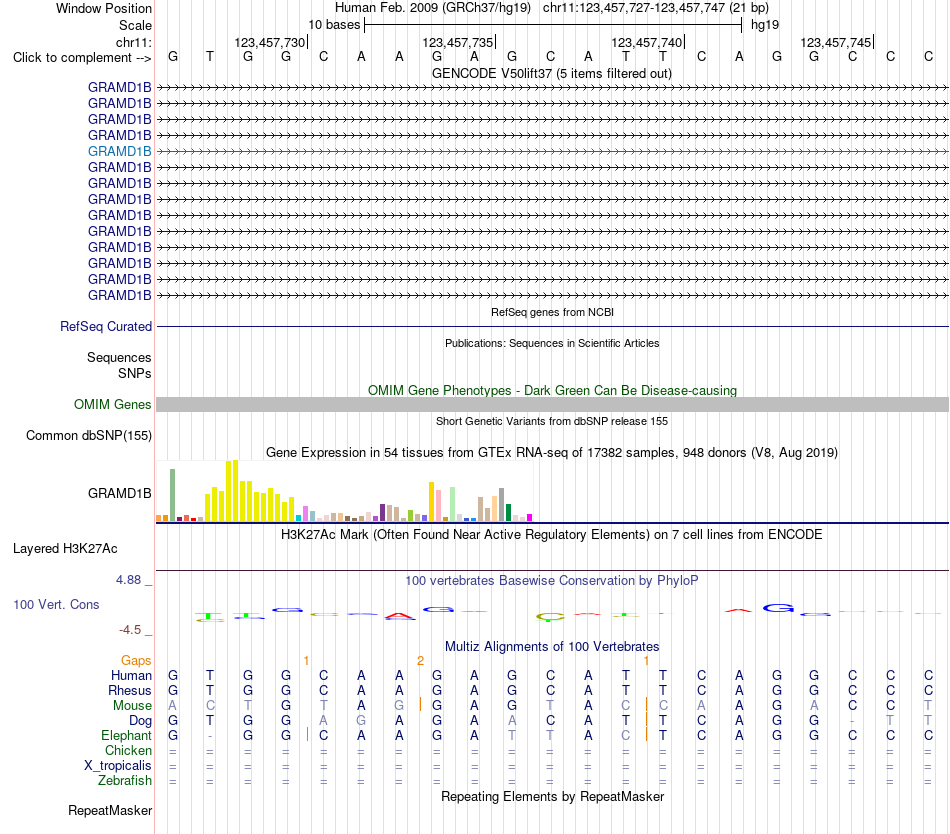Viewport: 950px width, 834px height.
Task: Click the '10 bases' scale bar label
Action: click(x=334, y=25)
